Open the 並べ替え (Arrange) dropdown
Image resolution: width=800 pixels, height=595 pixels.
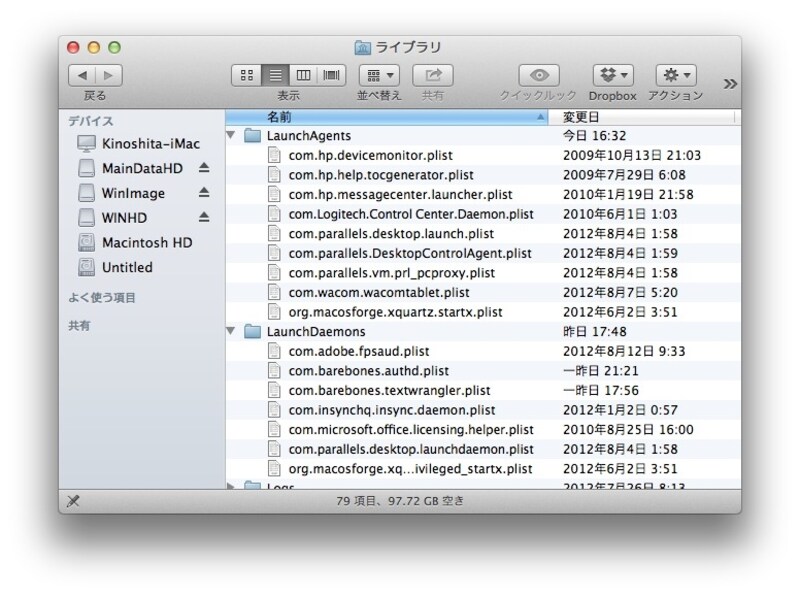tap(378, 74)
